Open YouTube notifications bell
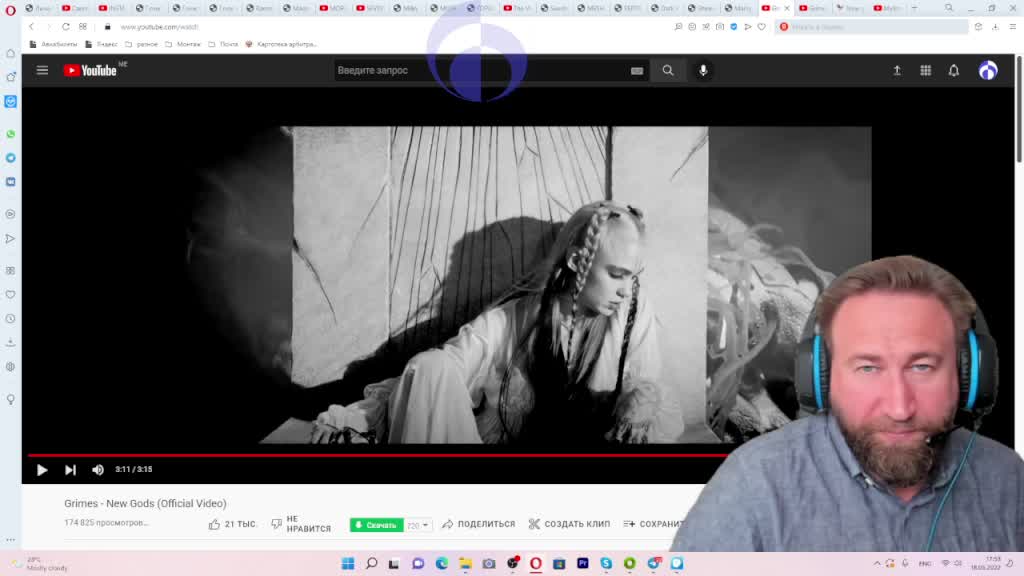Image resolution: width=1024 pixels, height=576 pixels. tap(954, 71)
